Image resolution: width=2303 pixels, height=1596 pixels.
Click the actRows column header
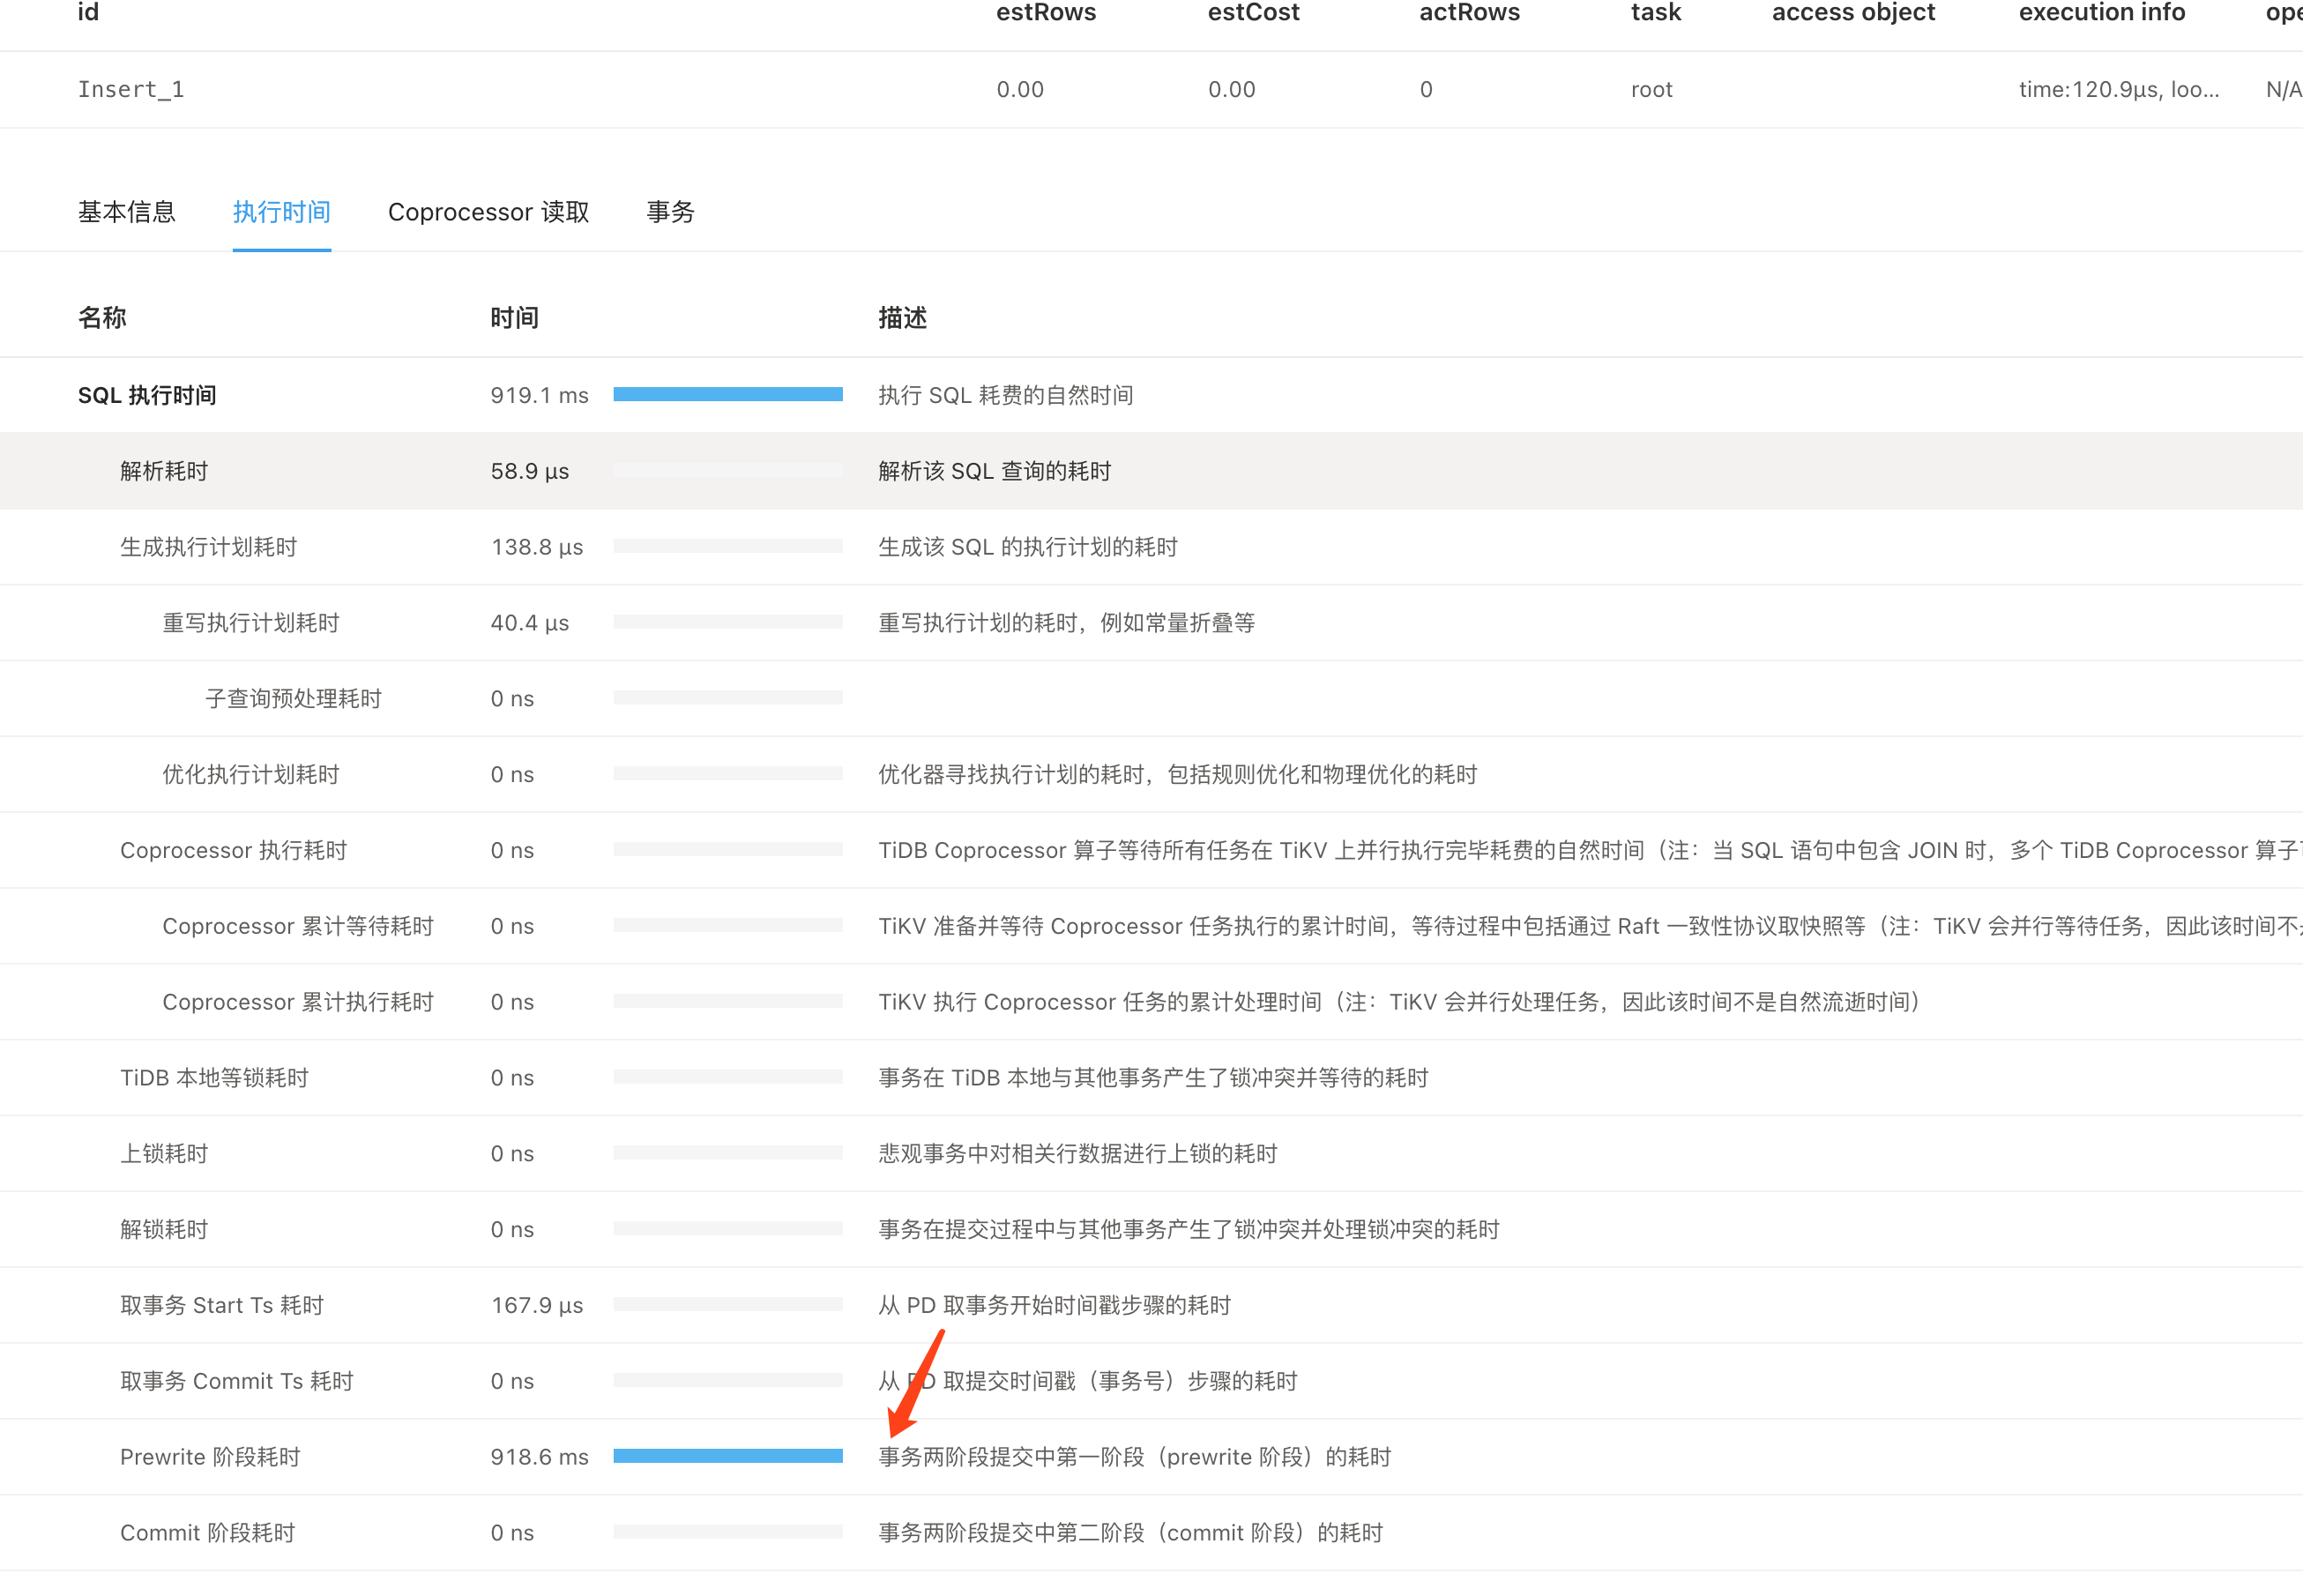[x=1470, y=12]
